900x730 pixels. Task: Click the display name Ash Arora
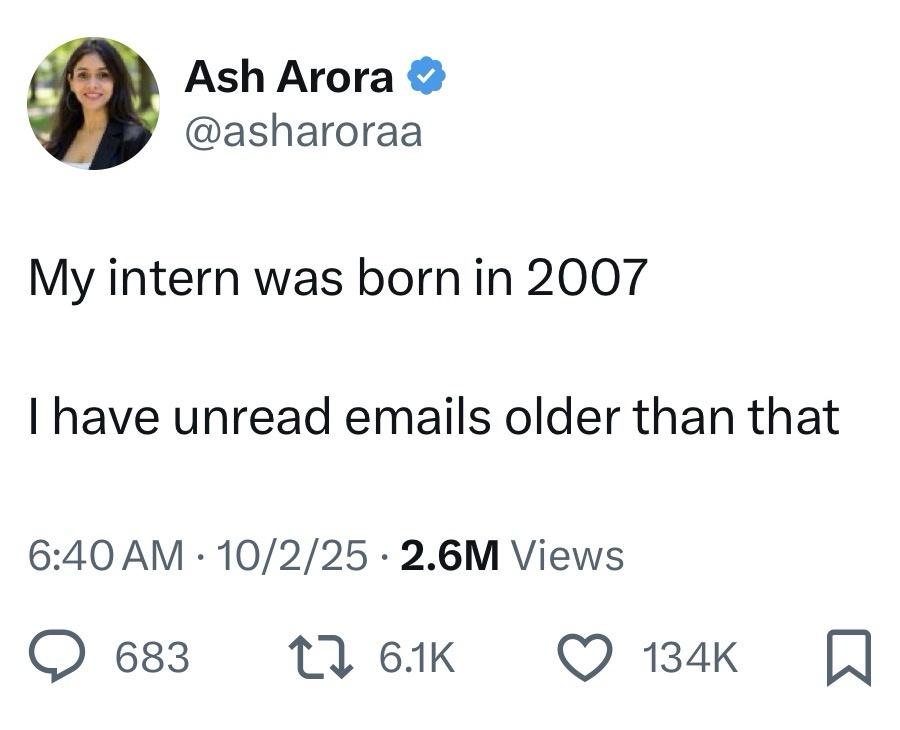288,77
